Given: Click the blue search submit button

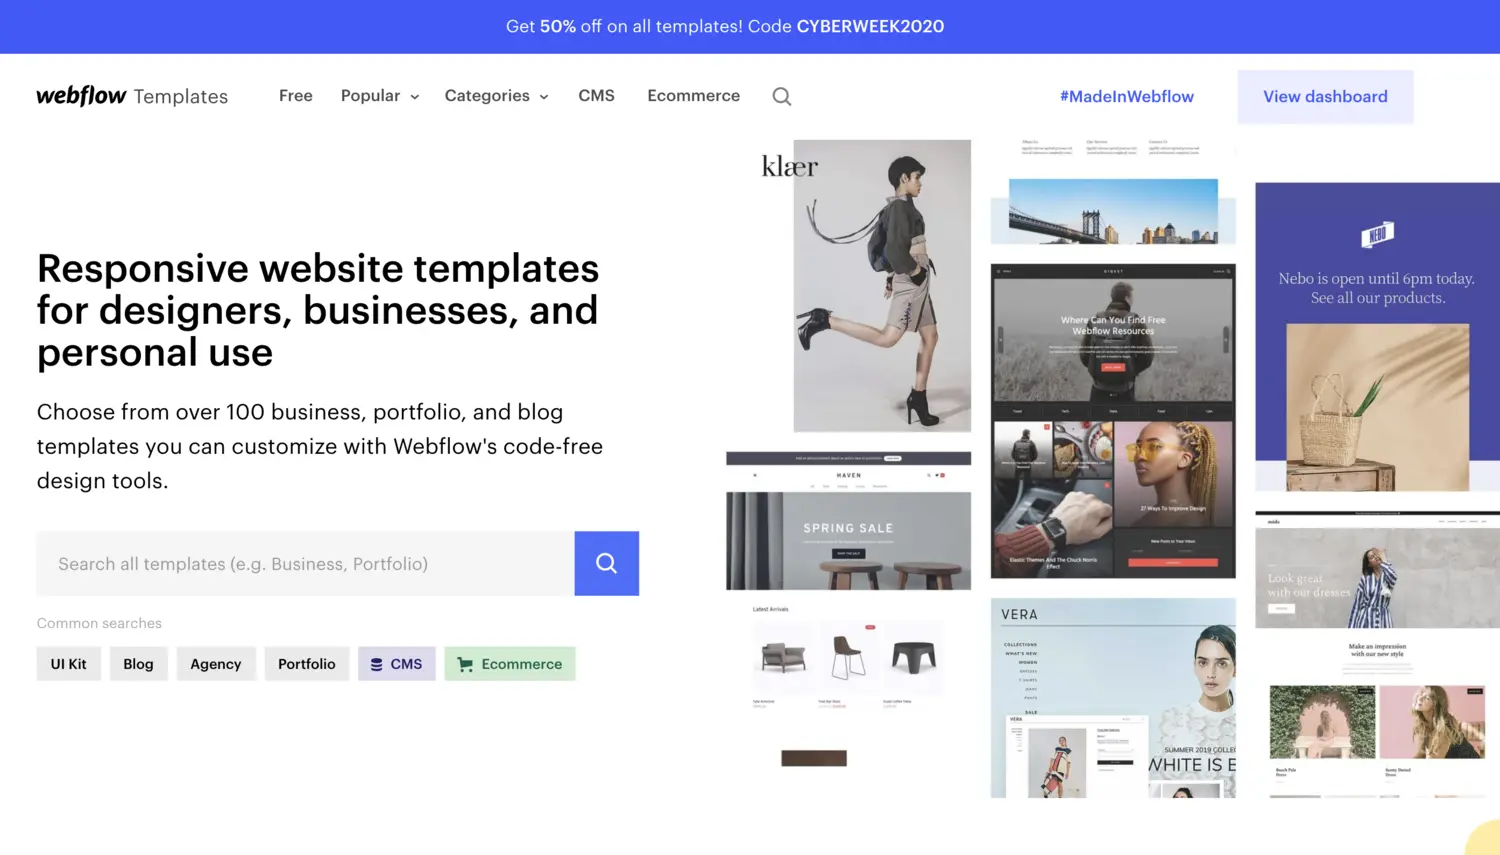Looking at the screenshot, I should (607, 563).
